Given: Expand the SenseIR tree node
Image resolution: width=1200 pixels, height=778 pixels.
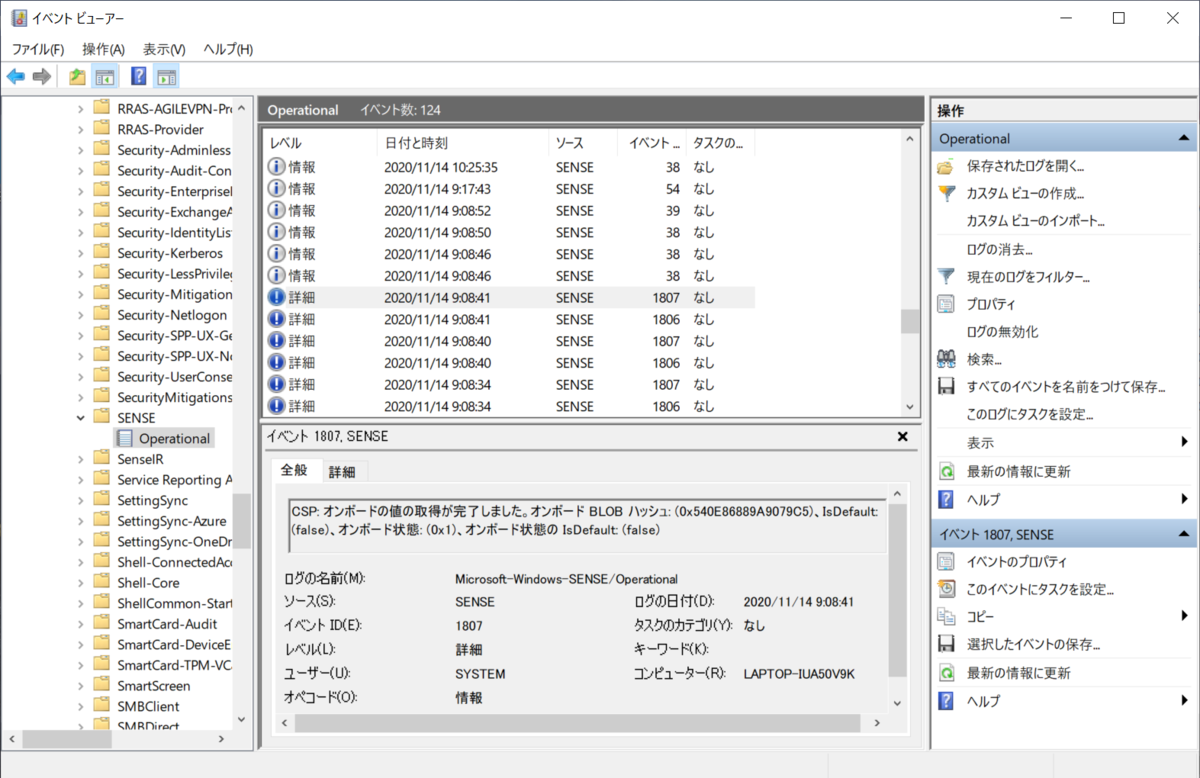Looking at the screenshot, I should [x=81, y=459].
